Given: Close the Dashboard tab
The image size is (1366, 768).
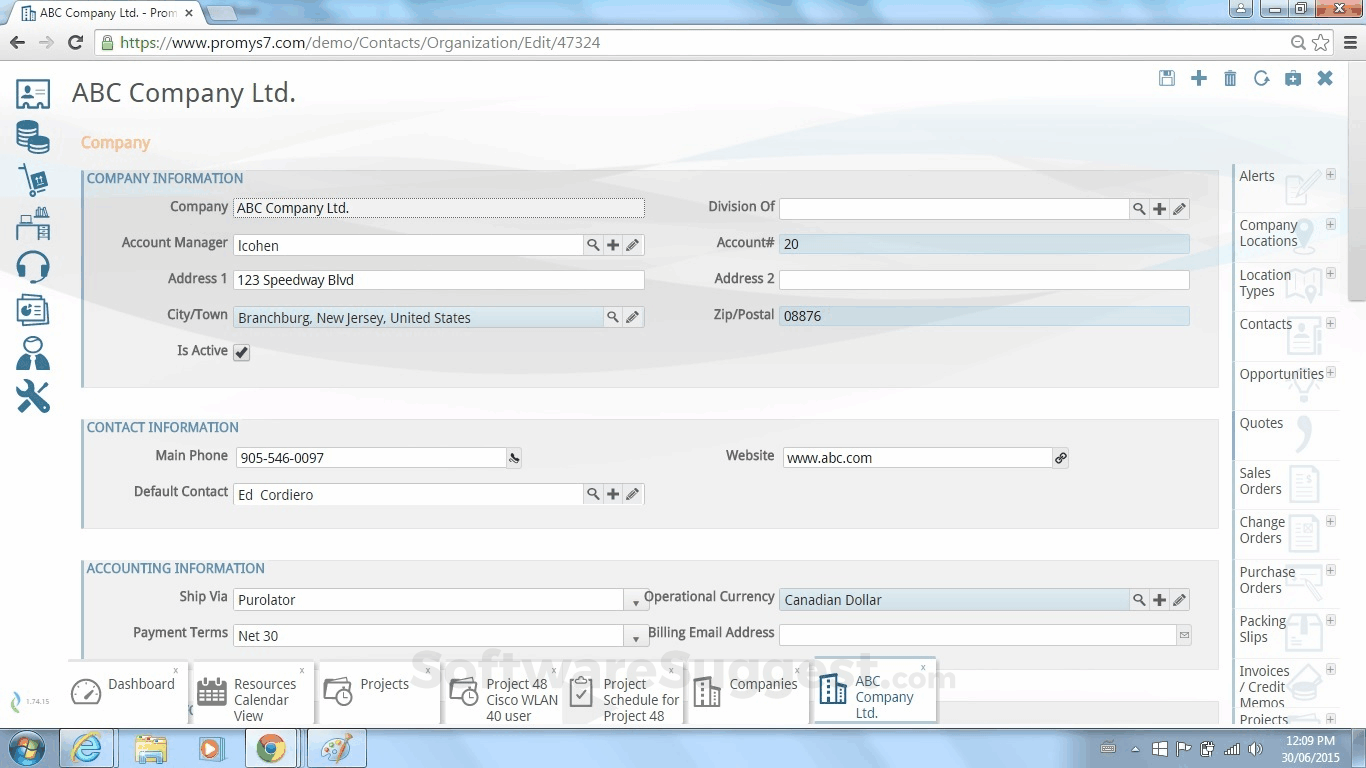Looking at the screenshot, I should tap(176, 670).
